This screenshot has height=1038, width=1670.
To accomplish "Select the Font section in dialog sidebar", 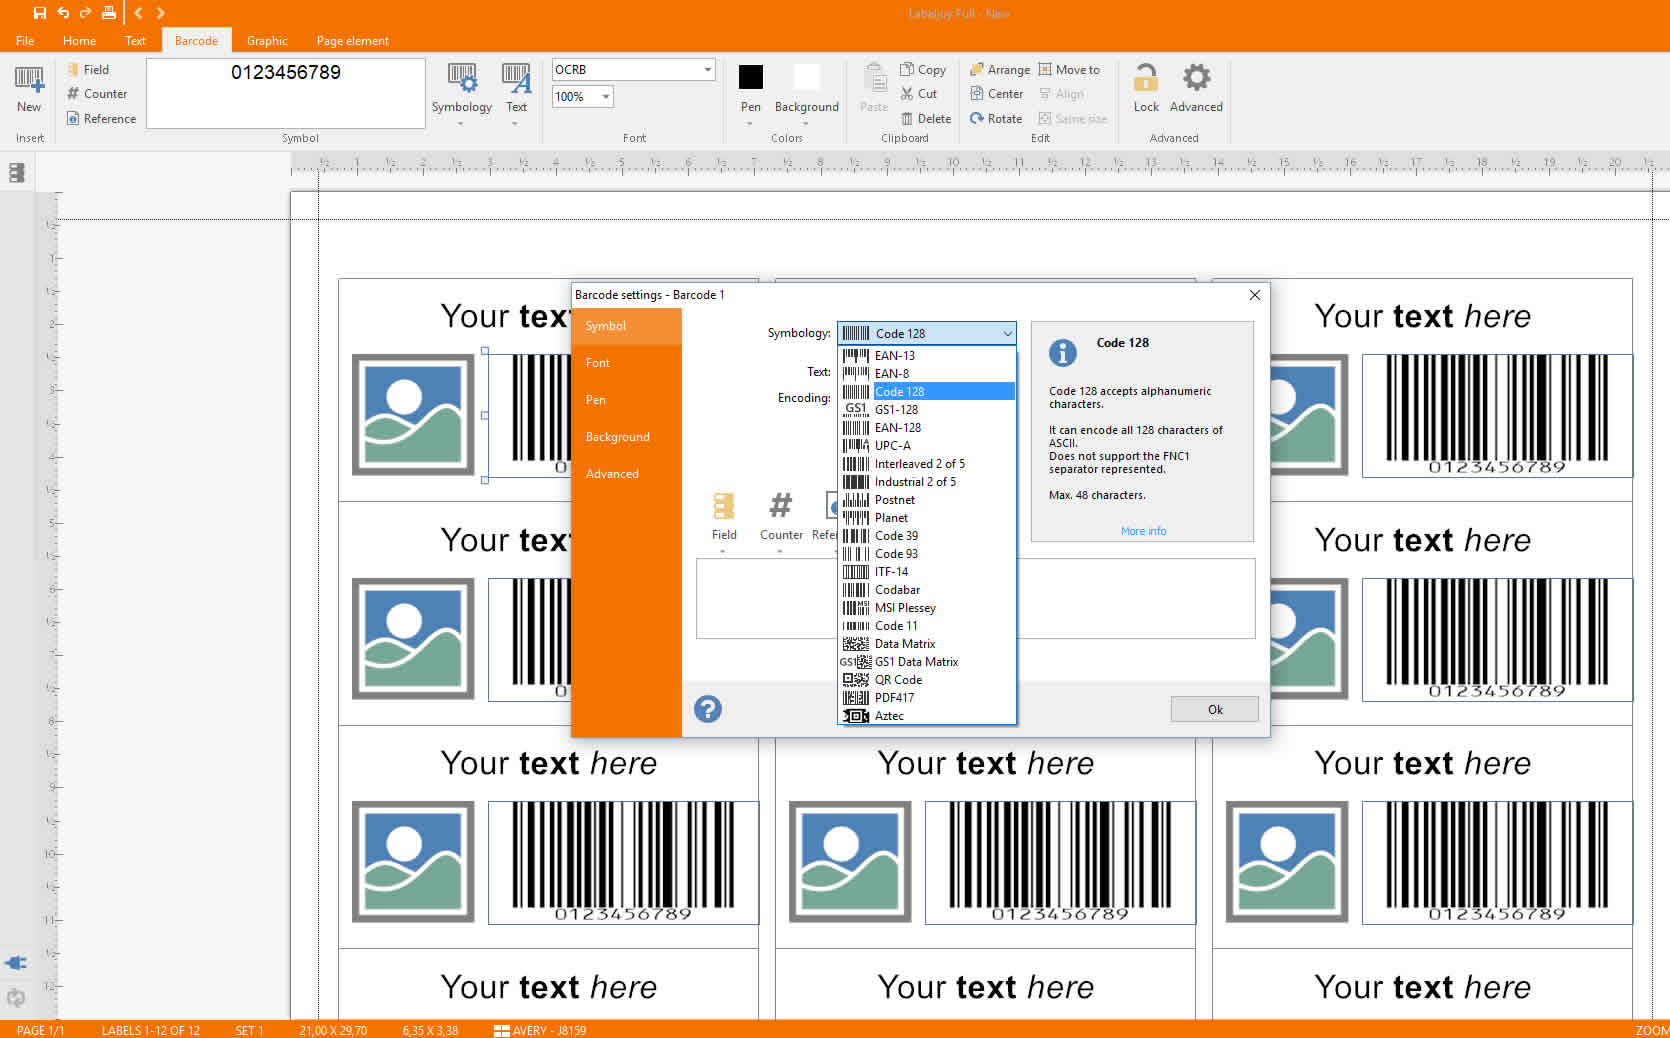I will pyautogui.click(x=627, y=363).
